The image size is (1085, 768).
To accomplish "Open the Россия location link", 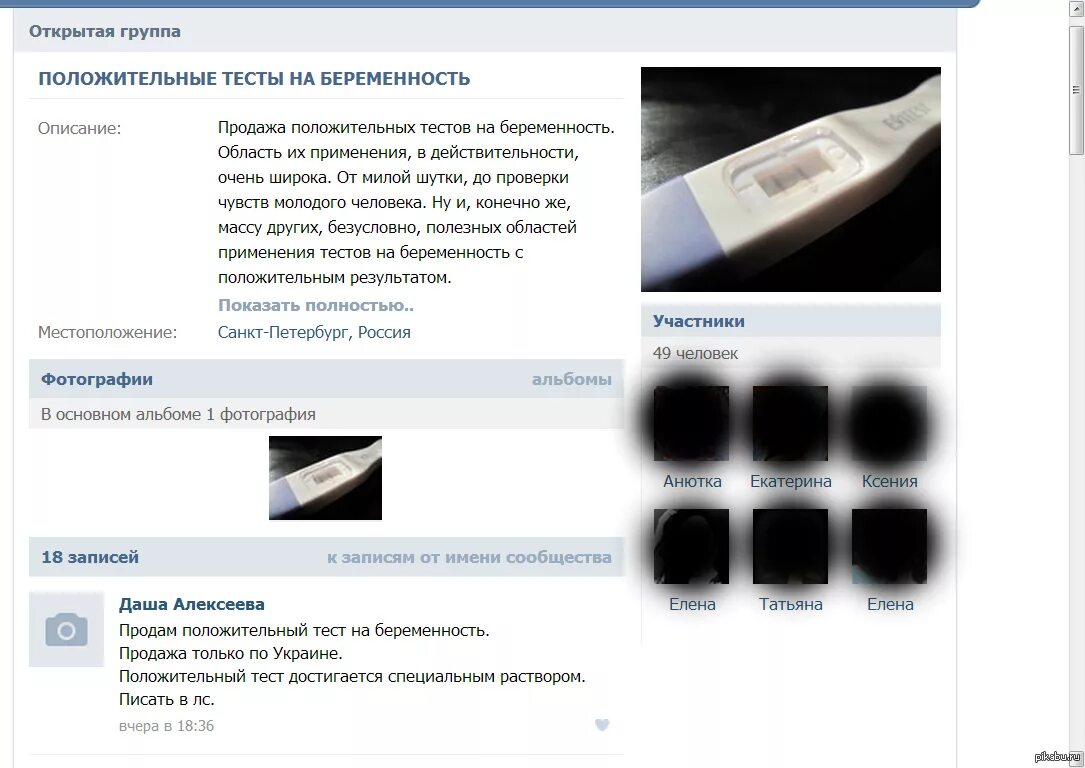I will pos(384,332).
